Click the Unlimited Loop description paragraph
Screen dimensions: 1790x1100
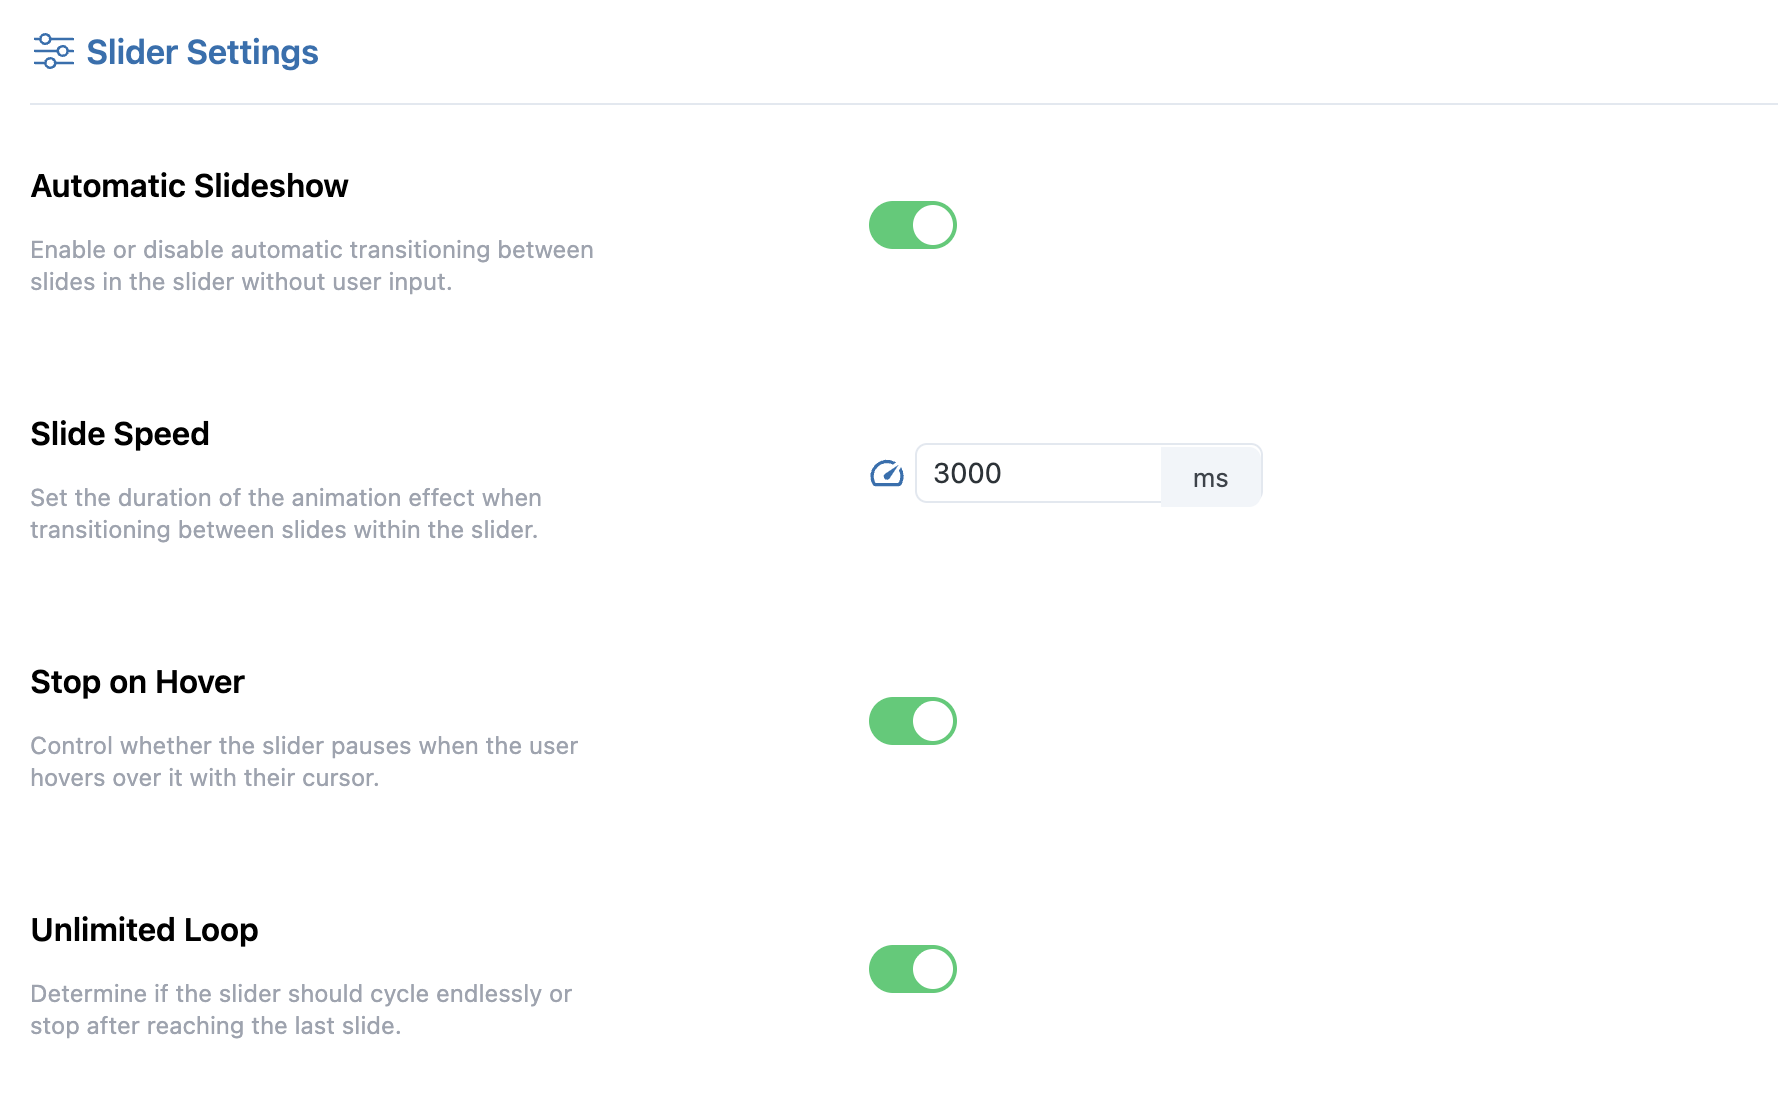(x=300, y=1010)
